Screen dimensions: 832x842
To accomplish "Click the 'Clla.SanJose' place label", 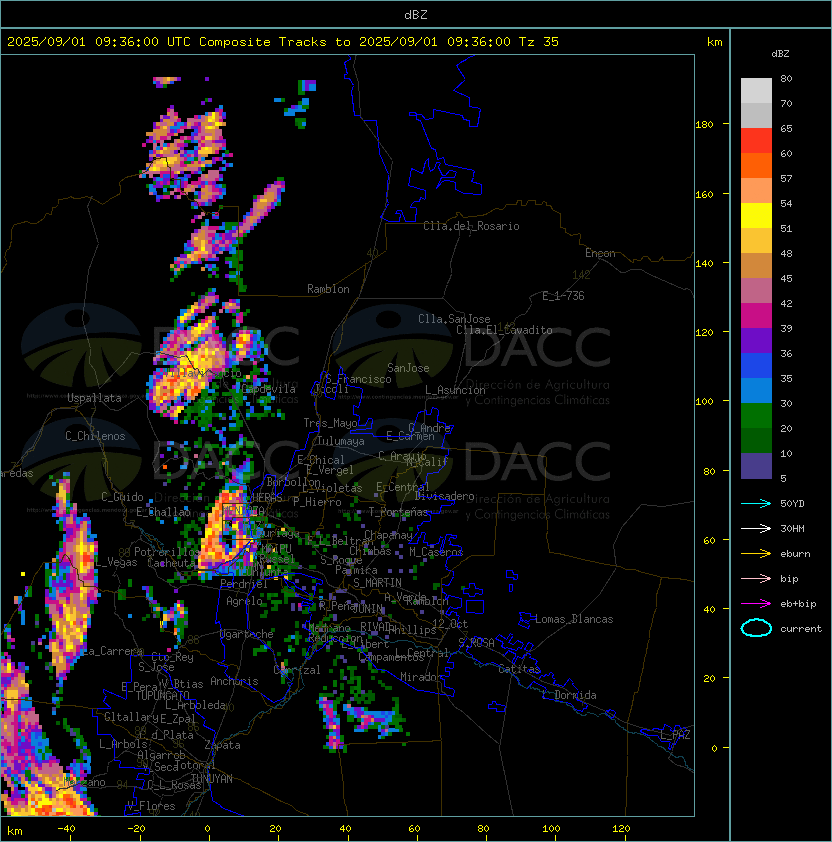I will pyautogui.click(x=454, y=319).
